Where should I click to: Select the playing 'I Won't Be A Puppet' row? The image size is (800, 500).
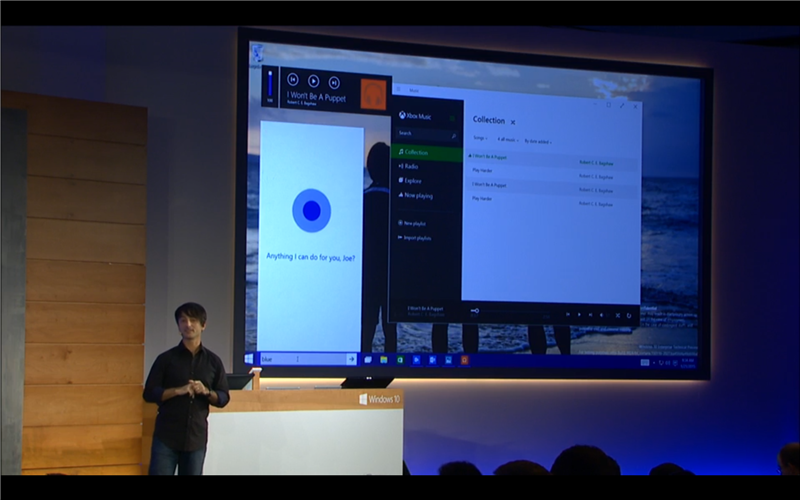click(x=552, y=160)
